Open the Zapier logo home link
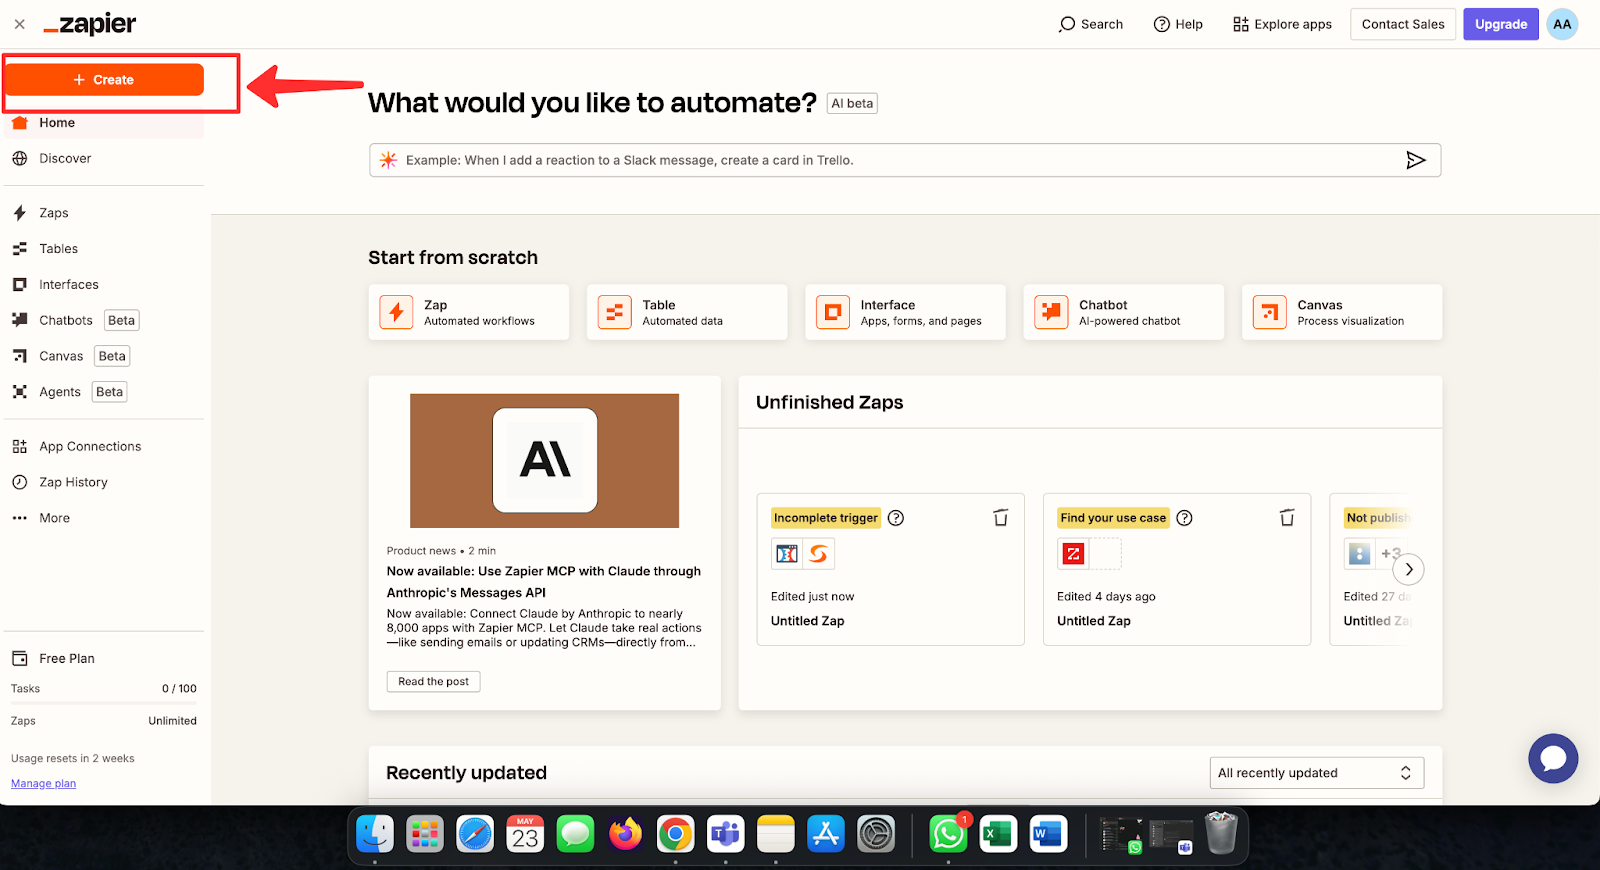Screen dimensions: 1600x870 point(90,24)
